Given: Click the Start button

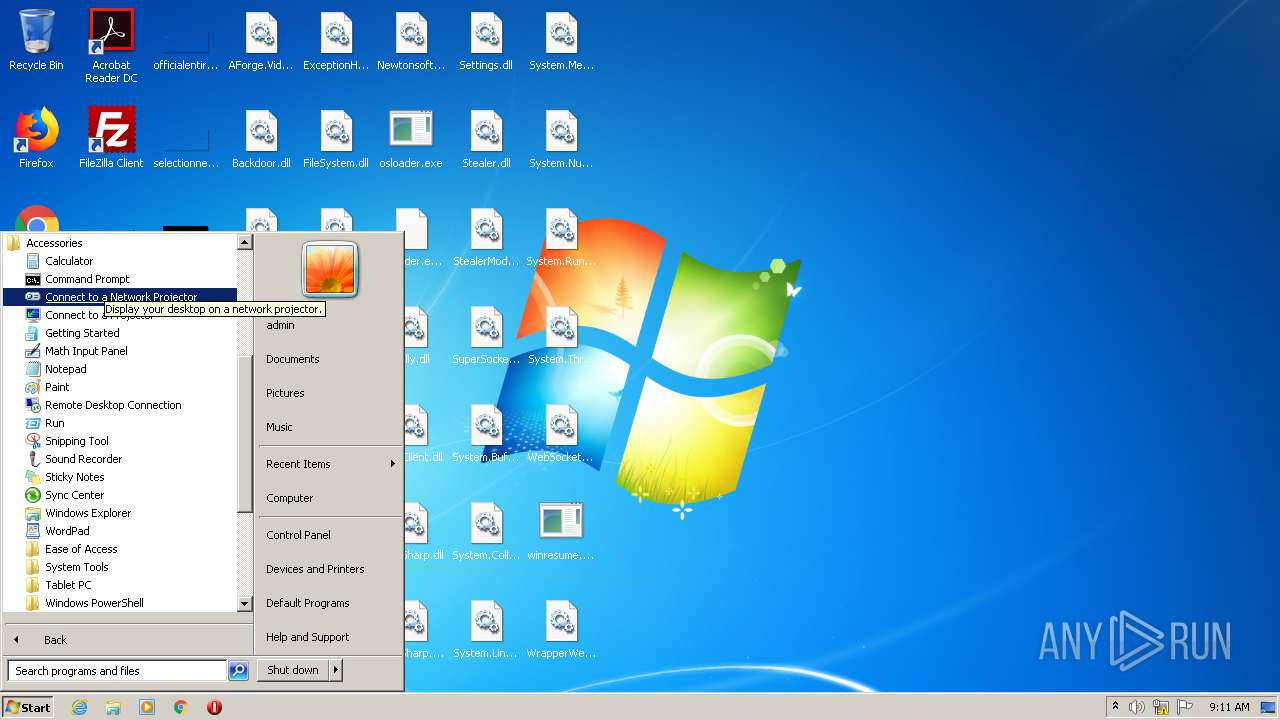Looking at the screenshot, I should 28,707.
